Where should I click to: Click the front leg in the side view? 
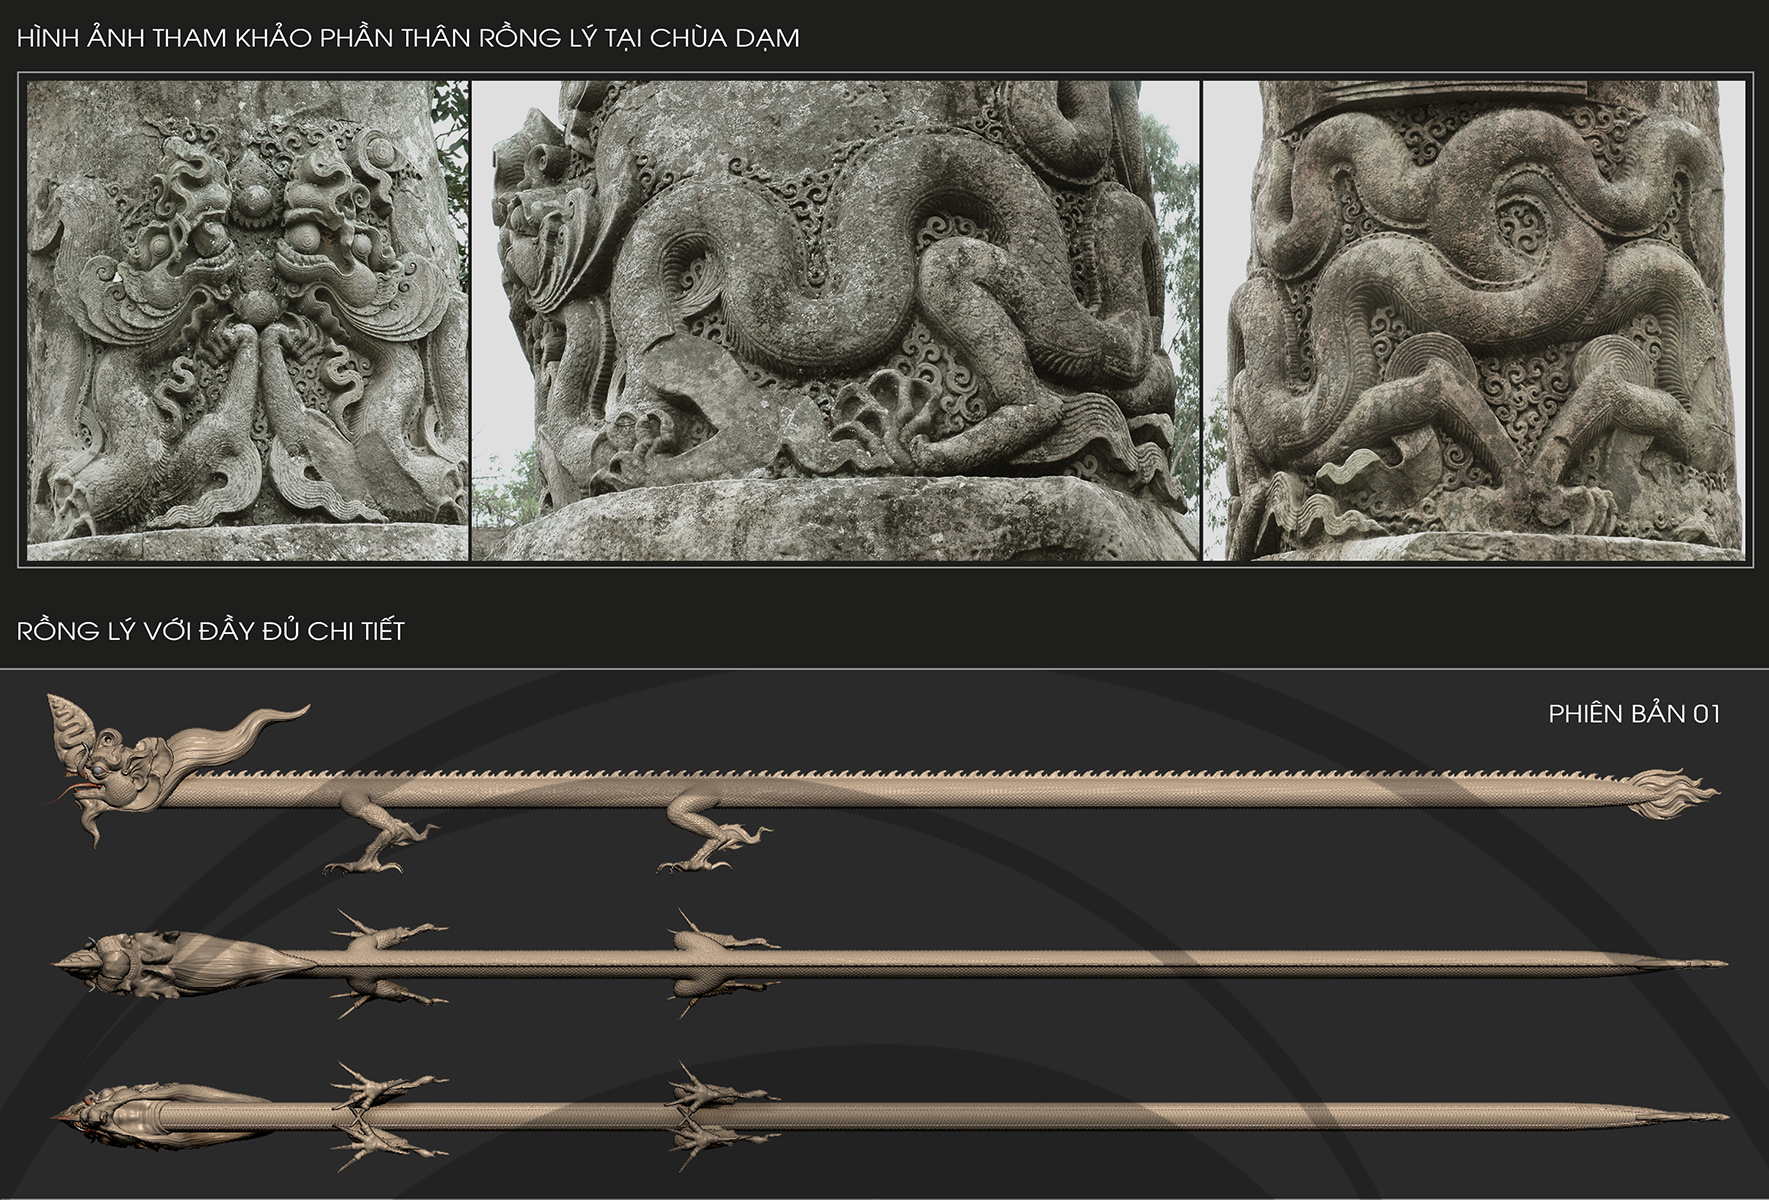[380, 832]
